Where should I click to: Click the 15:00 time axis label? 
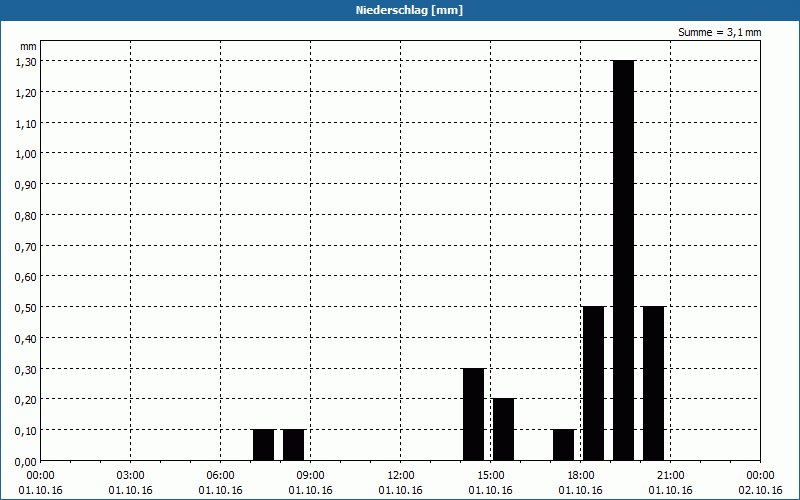click(x=491, y=476)
